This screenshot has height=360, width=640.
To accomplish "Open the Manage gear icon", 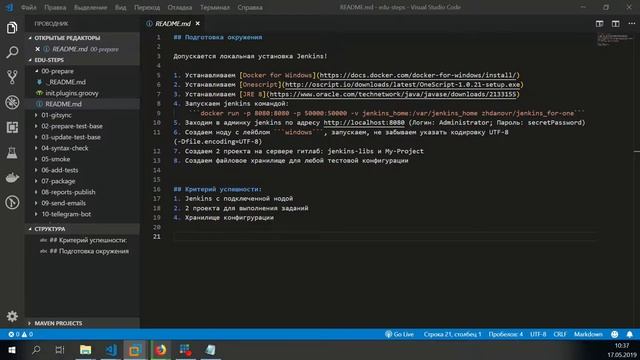I will pyautogui.click(x=12, y=316).
